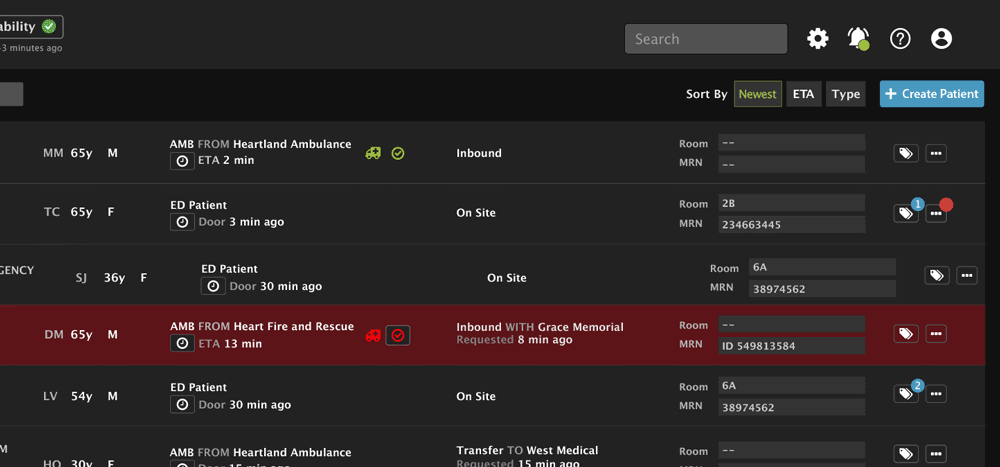Click the red ambulance icon for patient DM
1000x467 pixels.
pyautogui.click(x=373, y=335)
